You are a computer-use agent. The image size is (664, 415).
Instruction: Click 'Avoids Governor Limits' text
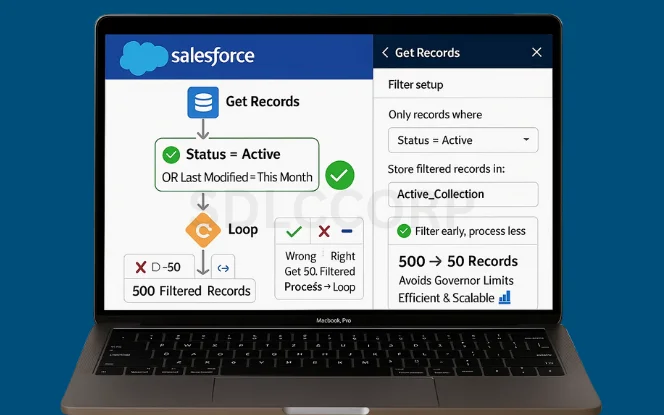pos(456,280)
